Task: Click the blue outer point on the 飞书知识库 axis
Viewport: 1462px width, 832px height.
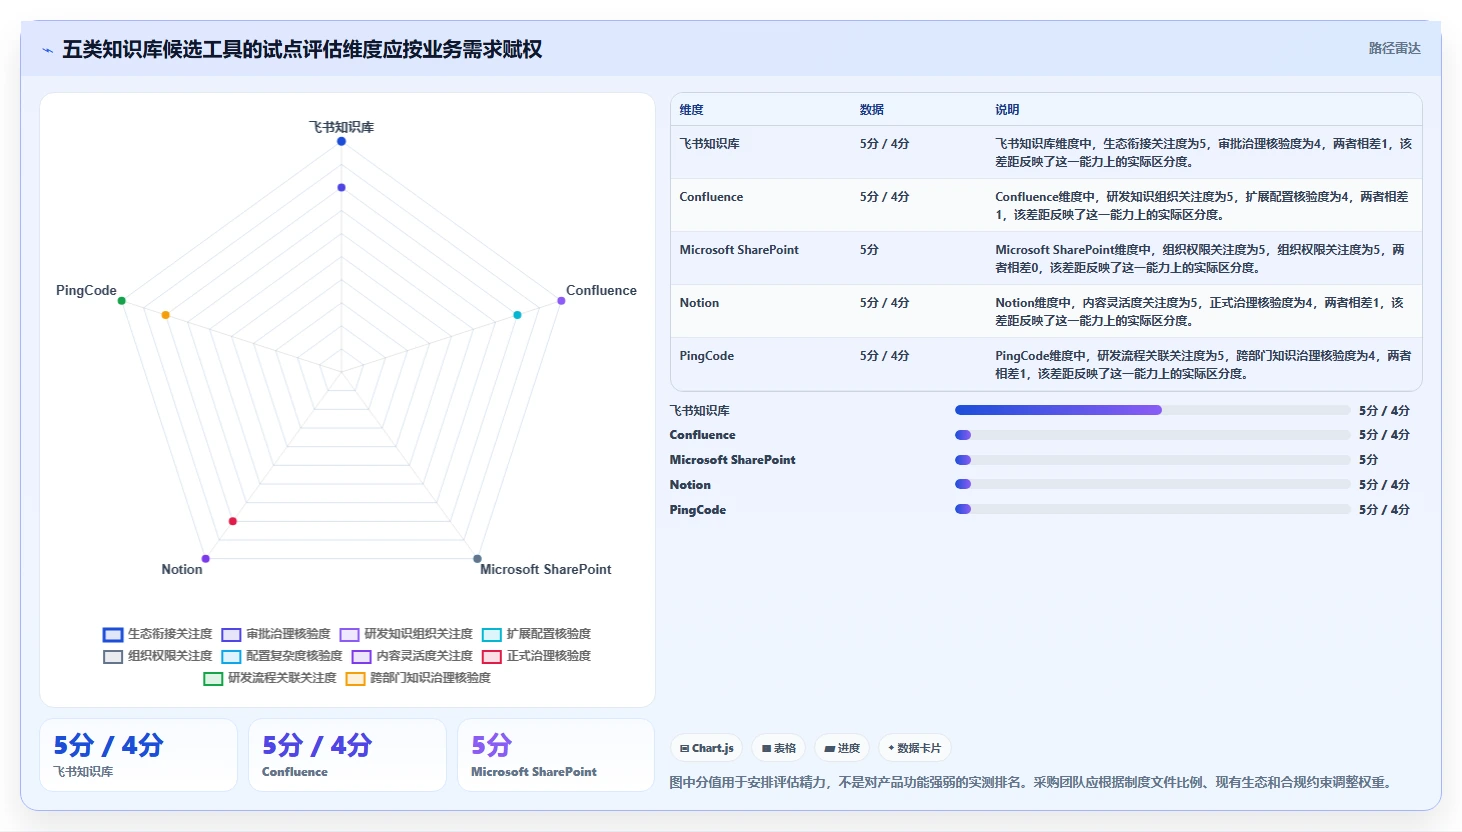Action: pyautogui.click(x=341, y=141)
